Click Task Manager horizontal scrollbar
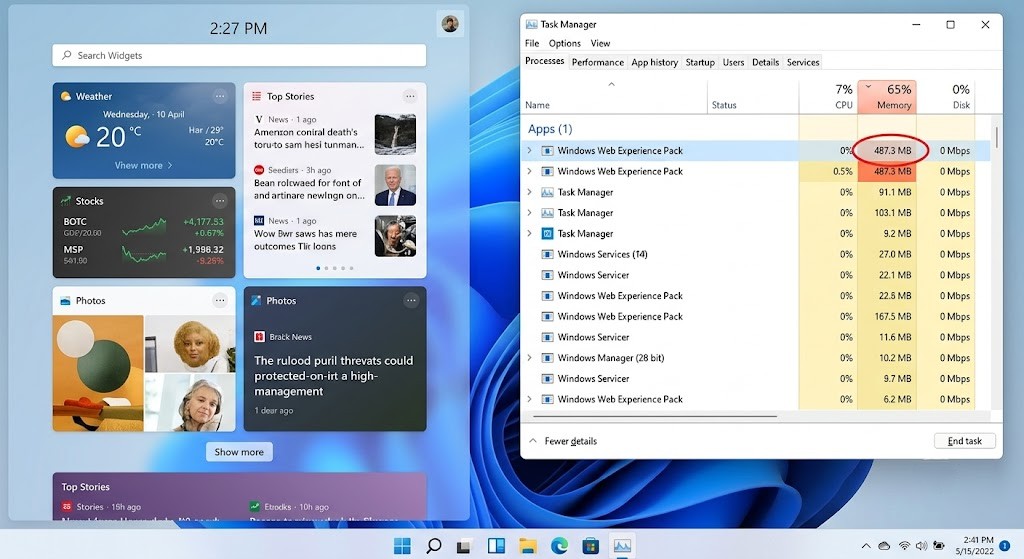1024x559 pixels. pyautogui.click(x=655, y=416)
